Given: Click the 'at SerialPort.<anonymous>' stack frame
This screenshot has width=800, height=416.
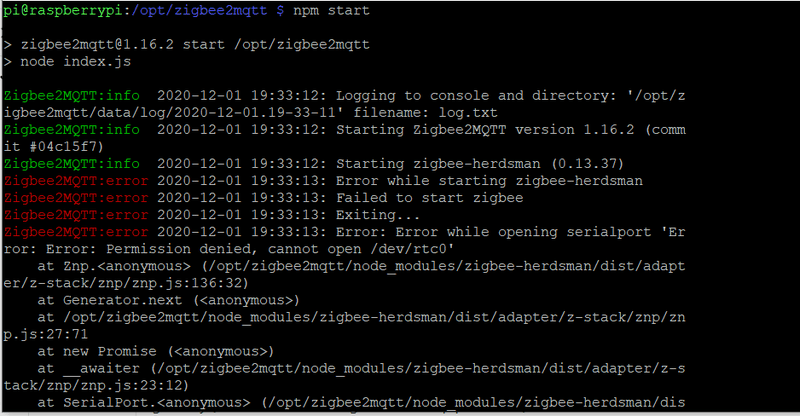Looking at the screenshot, I should [143, 402].
